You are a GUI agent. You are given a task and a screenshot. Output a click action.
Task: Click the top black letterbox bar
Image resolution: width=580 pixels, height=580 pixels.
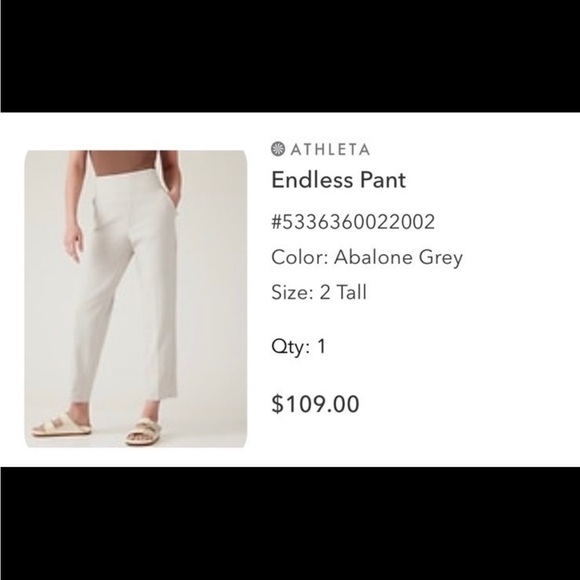290,56
